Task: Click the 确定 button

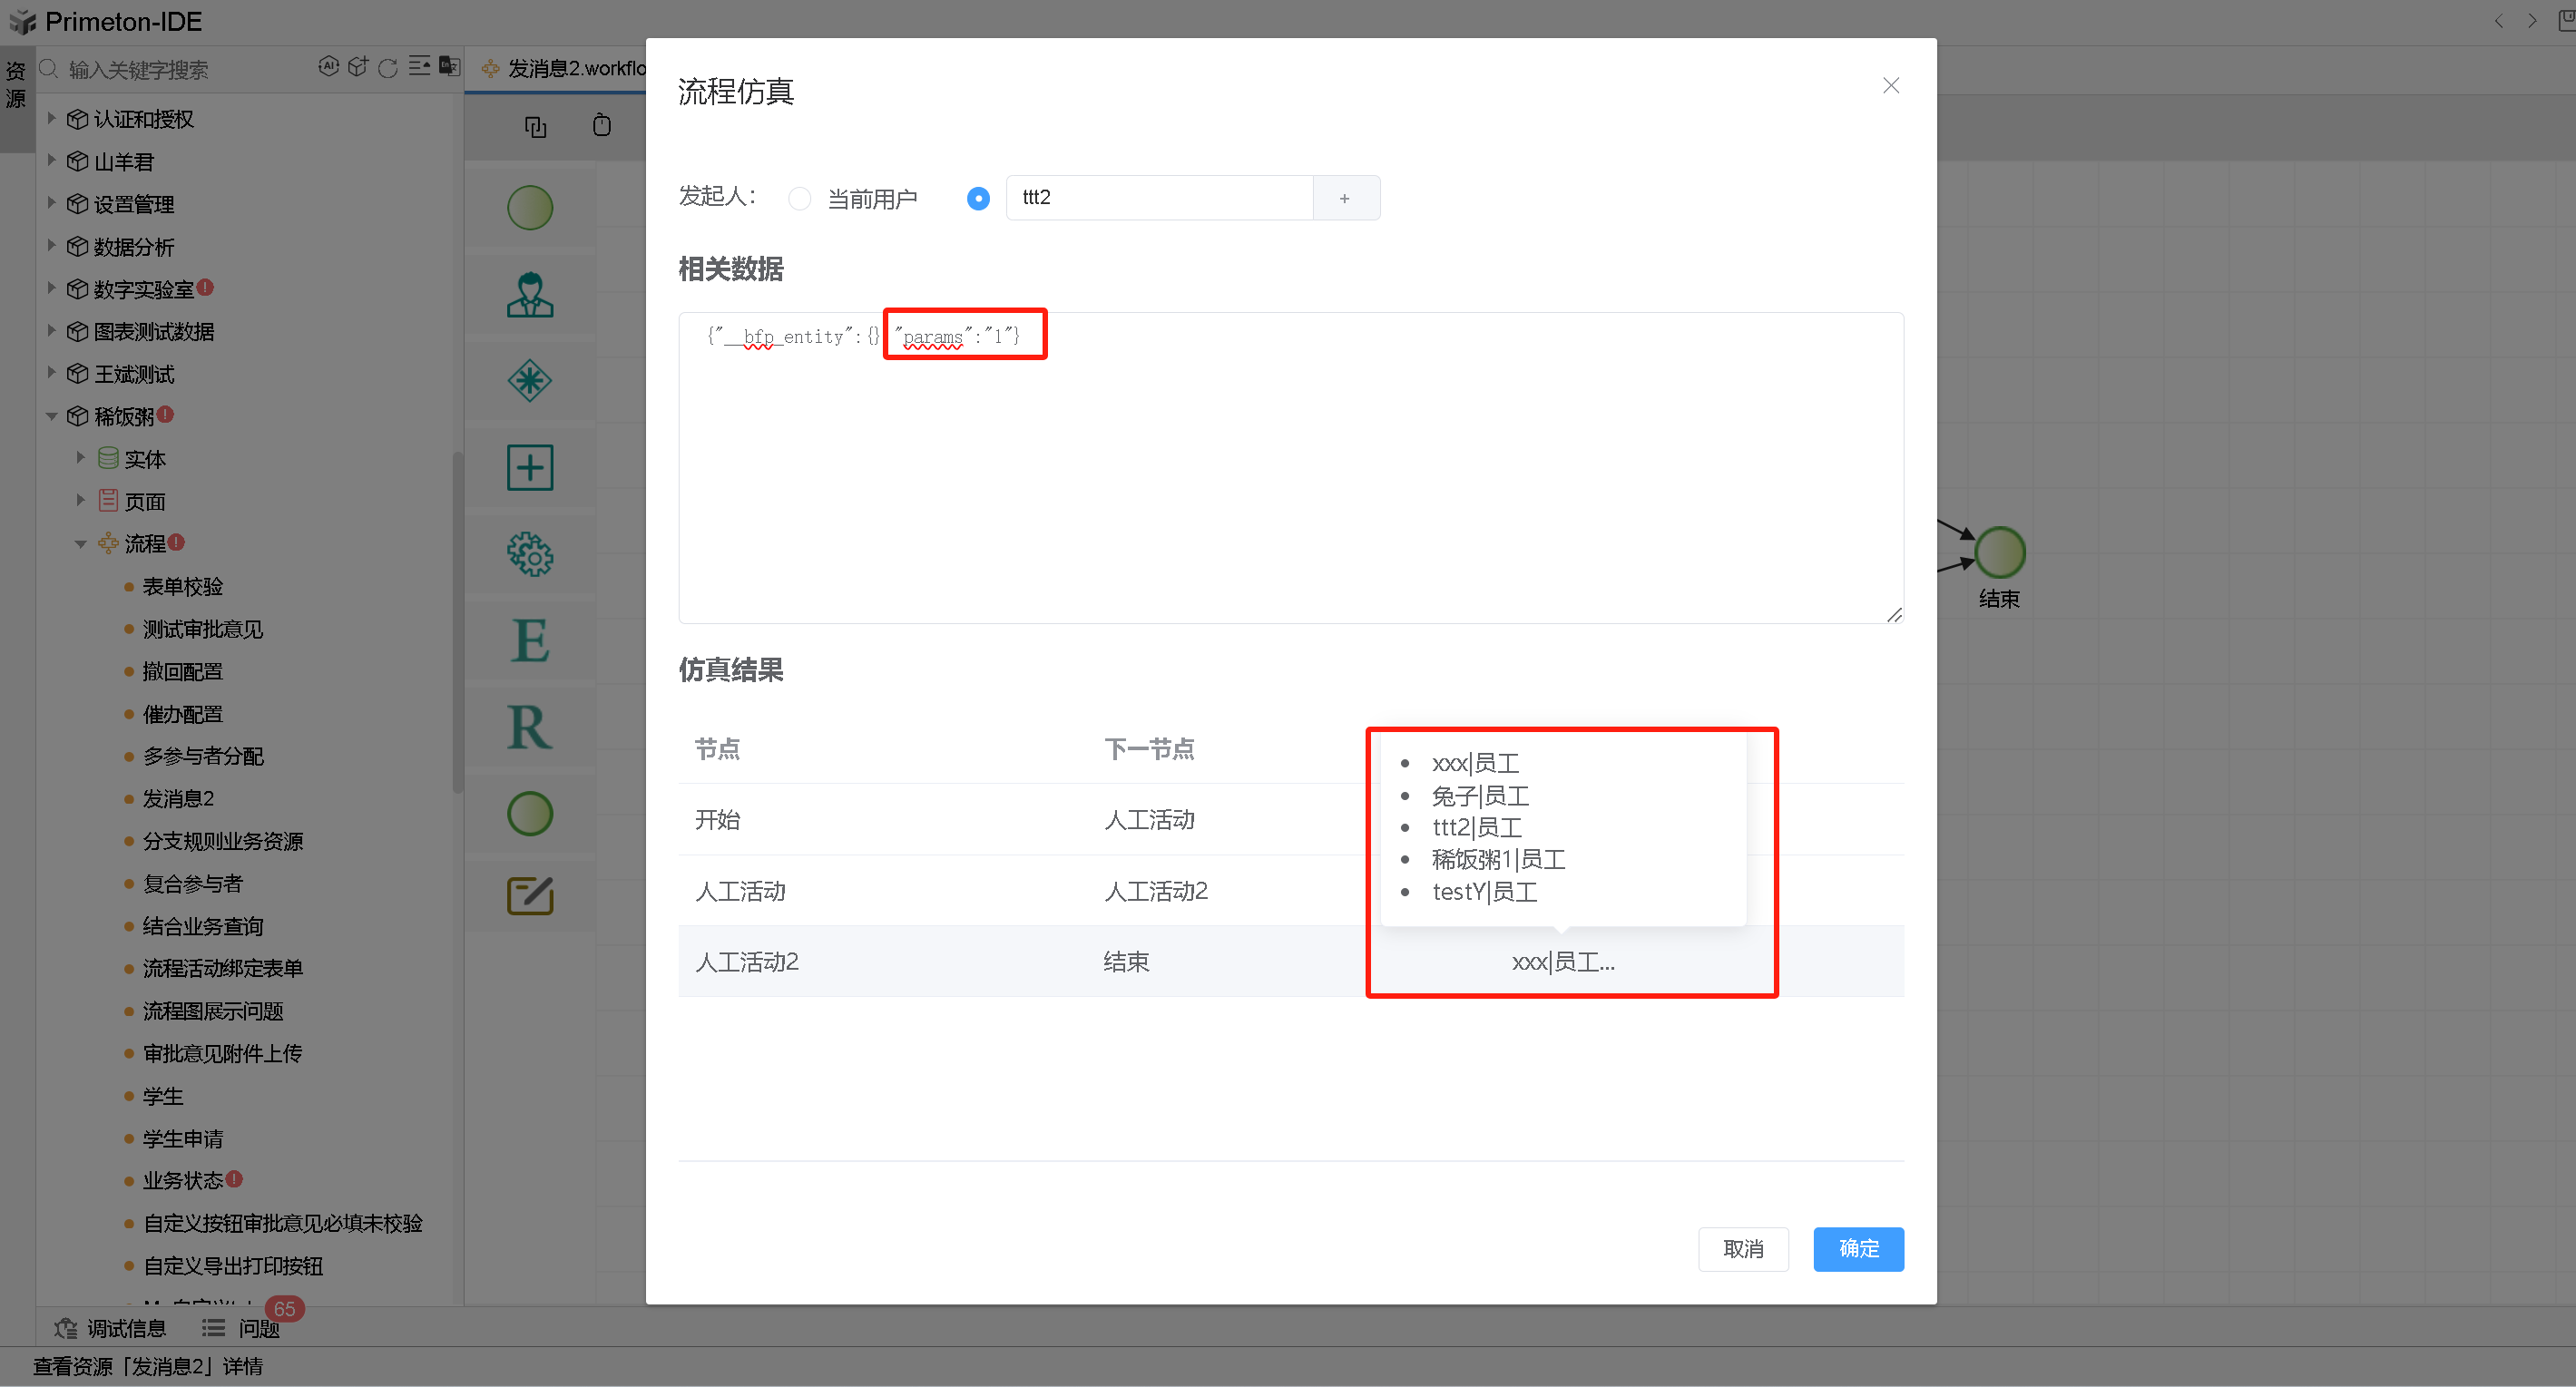Action: point(1857,1248)
